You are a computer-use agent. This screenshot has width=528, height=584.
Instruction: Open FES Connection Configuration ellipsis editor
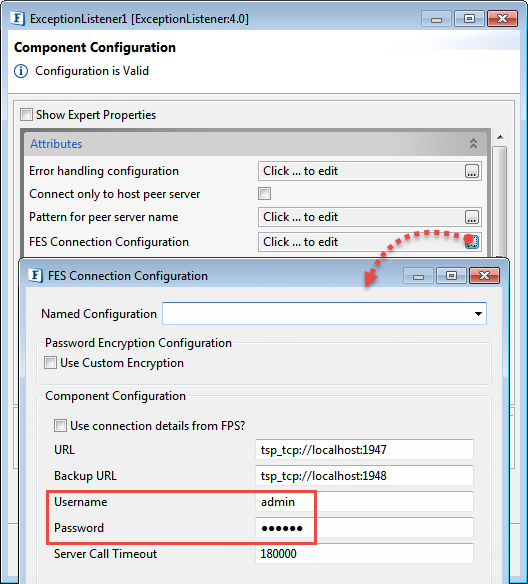pos(472,242)
